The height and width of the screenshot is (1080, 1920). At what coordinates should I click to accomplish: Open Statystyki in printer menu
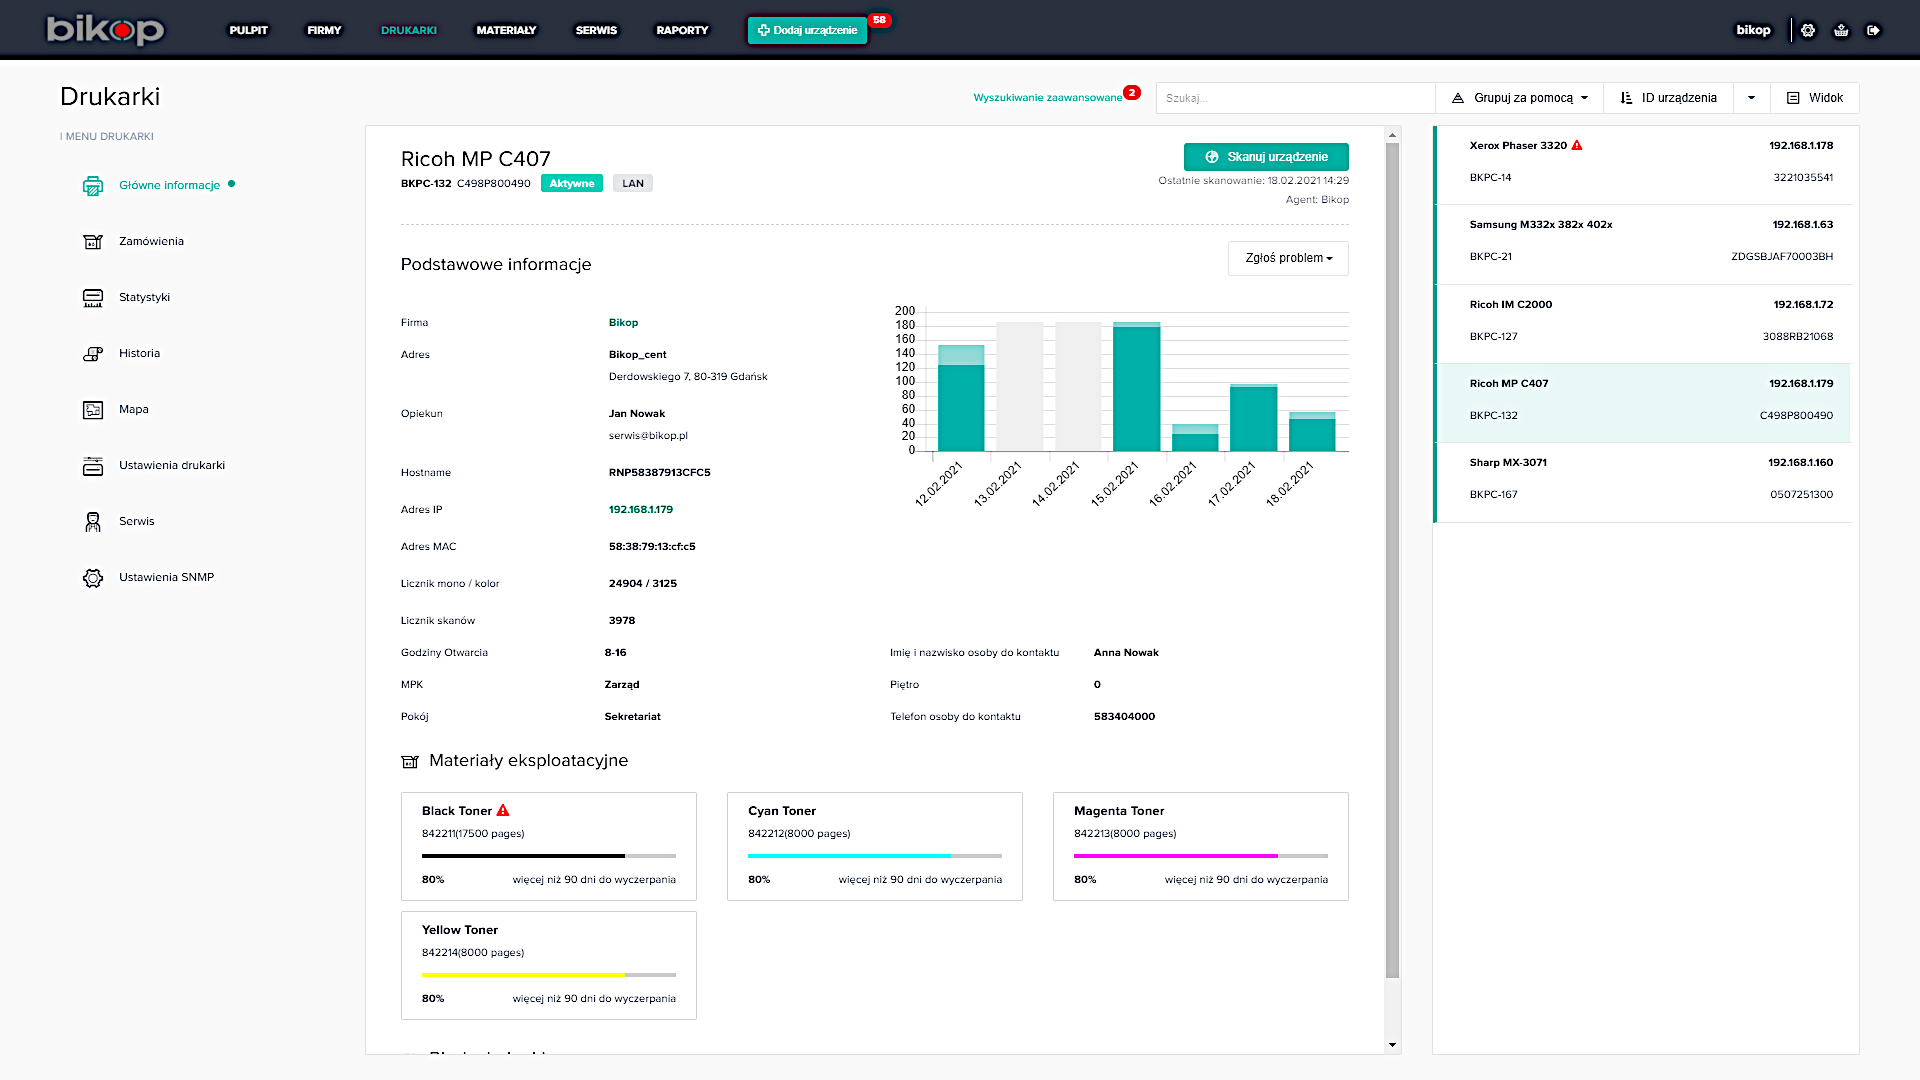pyautogui.click(x=144, y=298)
